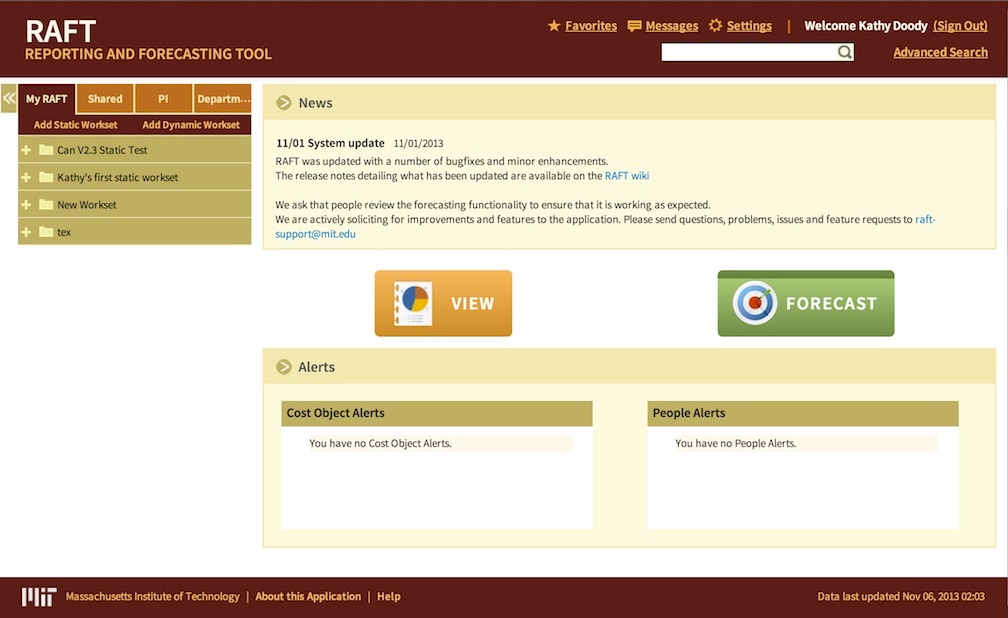Image resolution: width=1008 pixels, height=618 pixels.
Task: Click the News panel title
Action: pos(315,103)
